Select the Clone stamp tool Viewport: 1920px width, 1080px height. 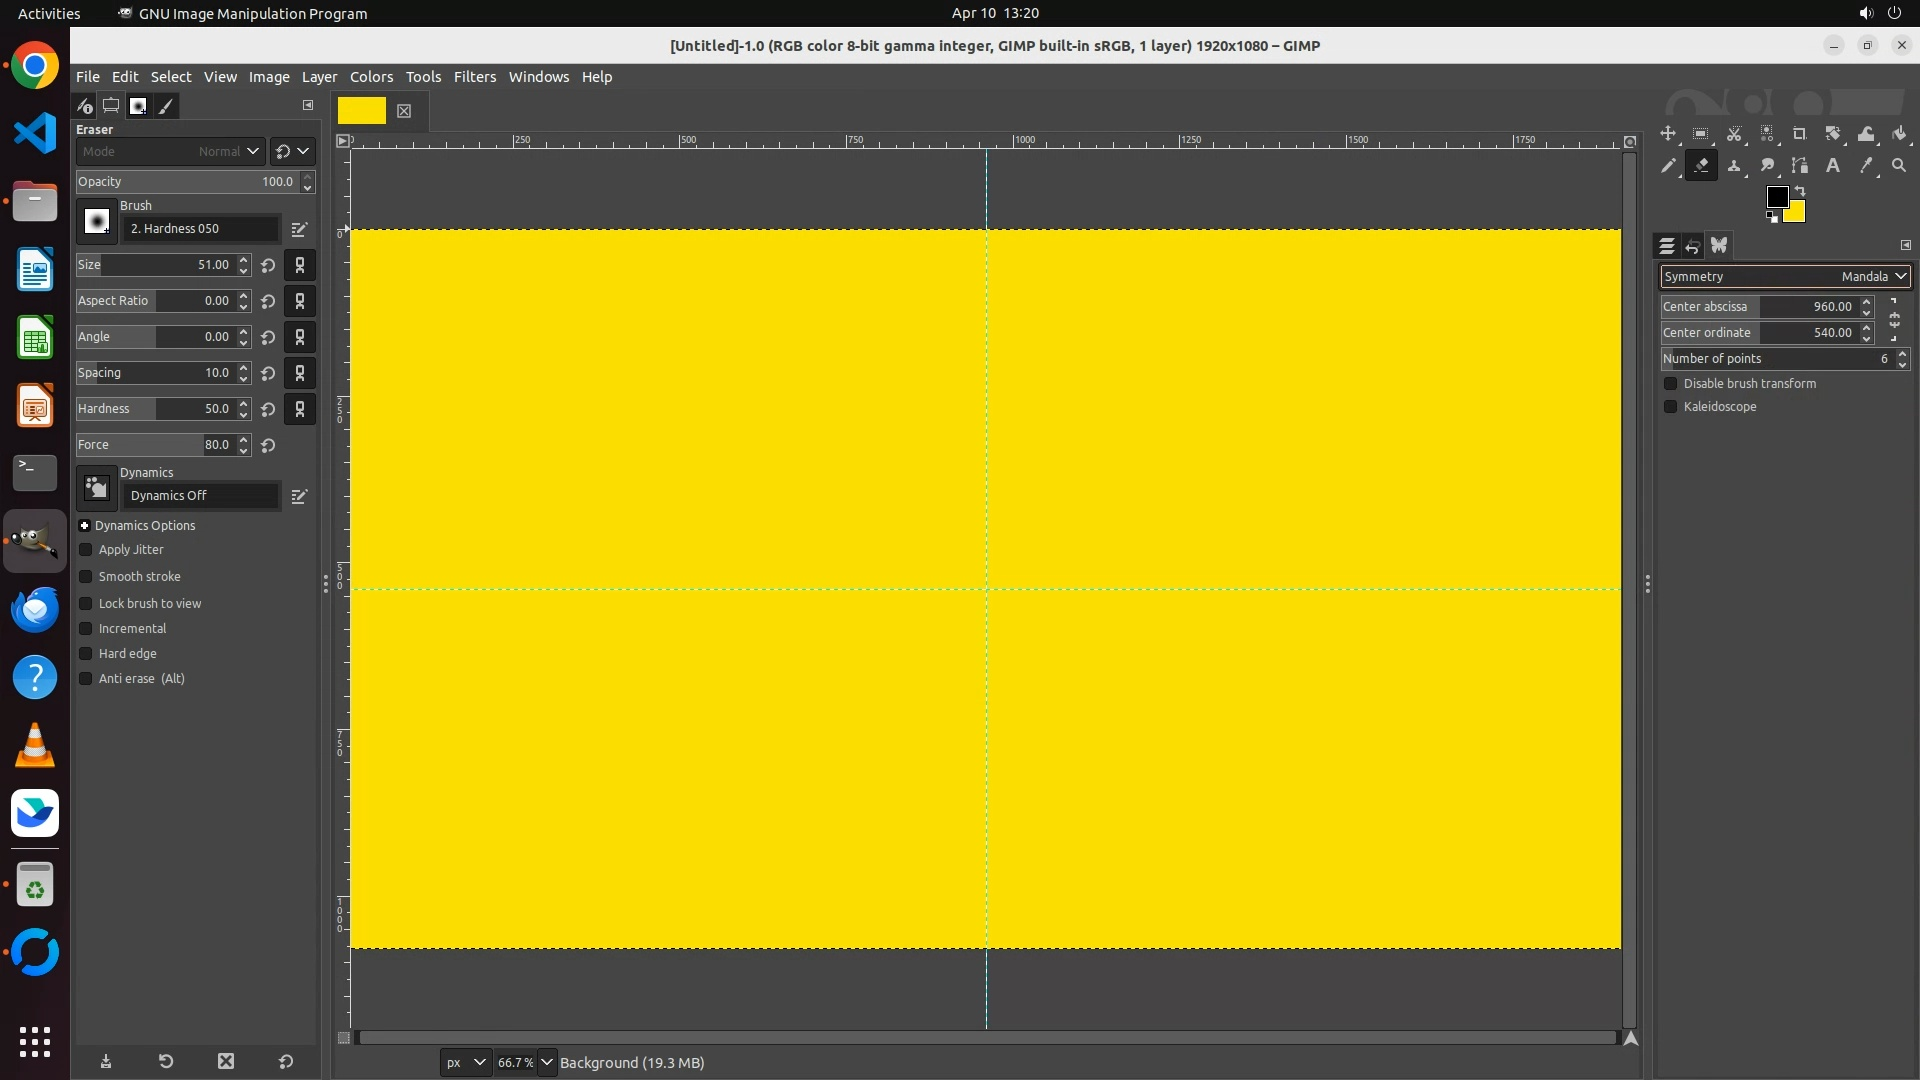tap(1734, 166)
